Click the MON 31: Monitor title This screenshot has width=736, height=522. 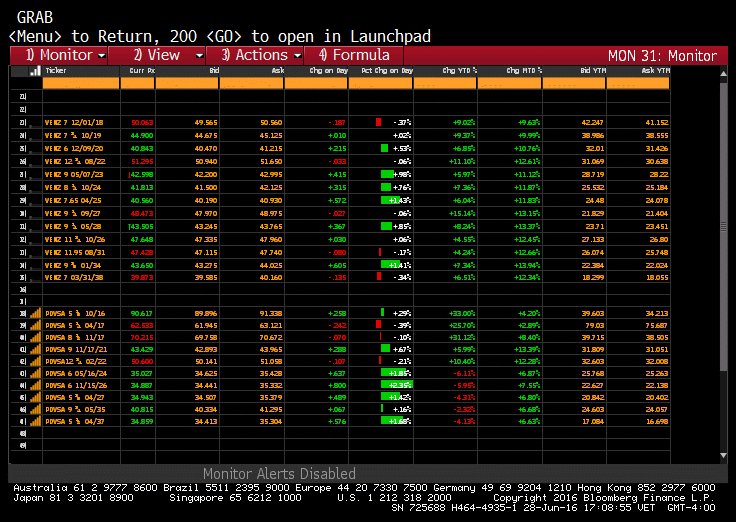pos(662,56)
